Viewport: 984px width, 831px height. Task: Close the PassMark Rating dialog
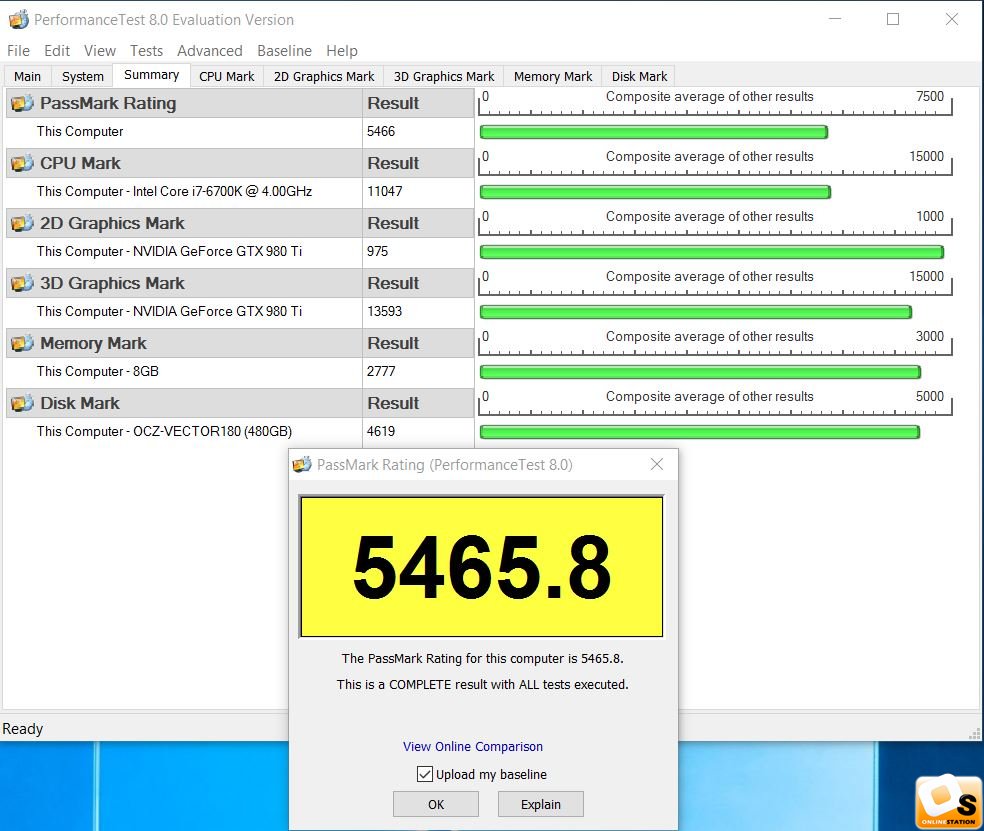657,464
